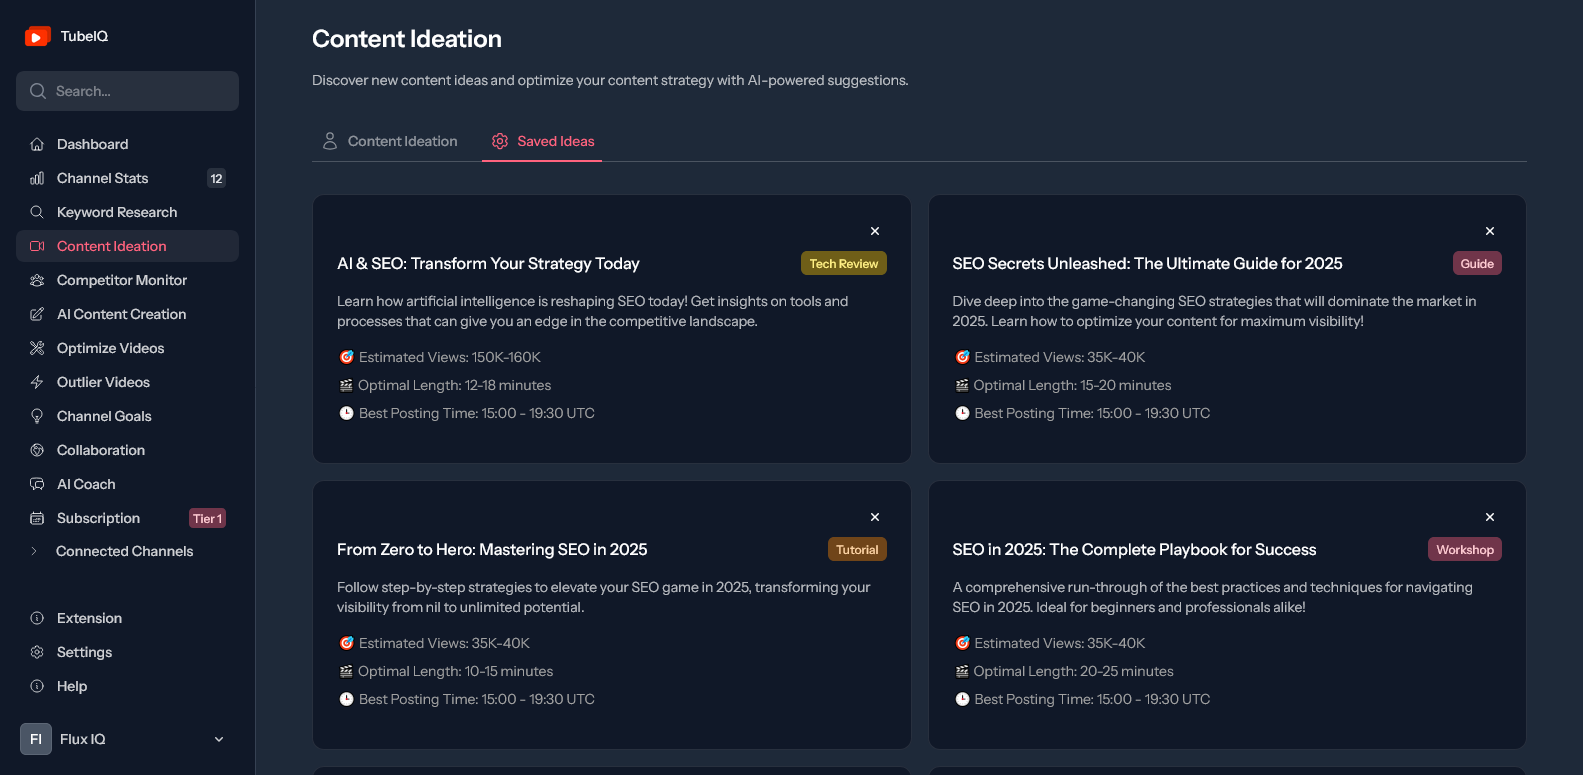Expand the Connected Channels chevron
The image size is (1583, 775).
pos(34,551)
